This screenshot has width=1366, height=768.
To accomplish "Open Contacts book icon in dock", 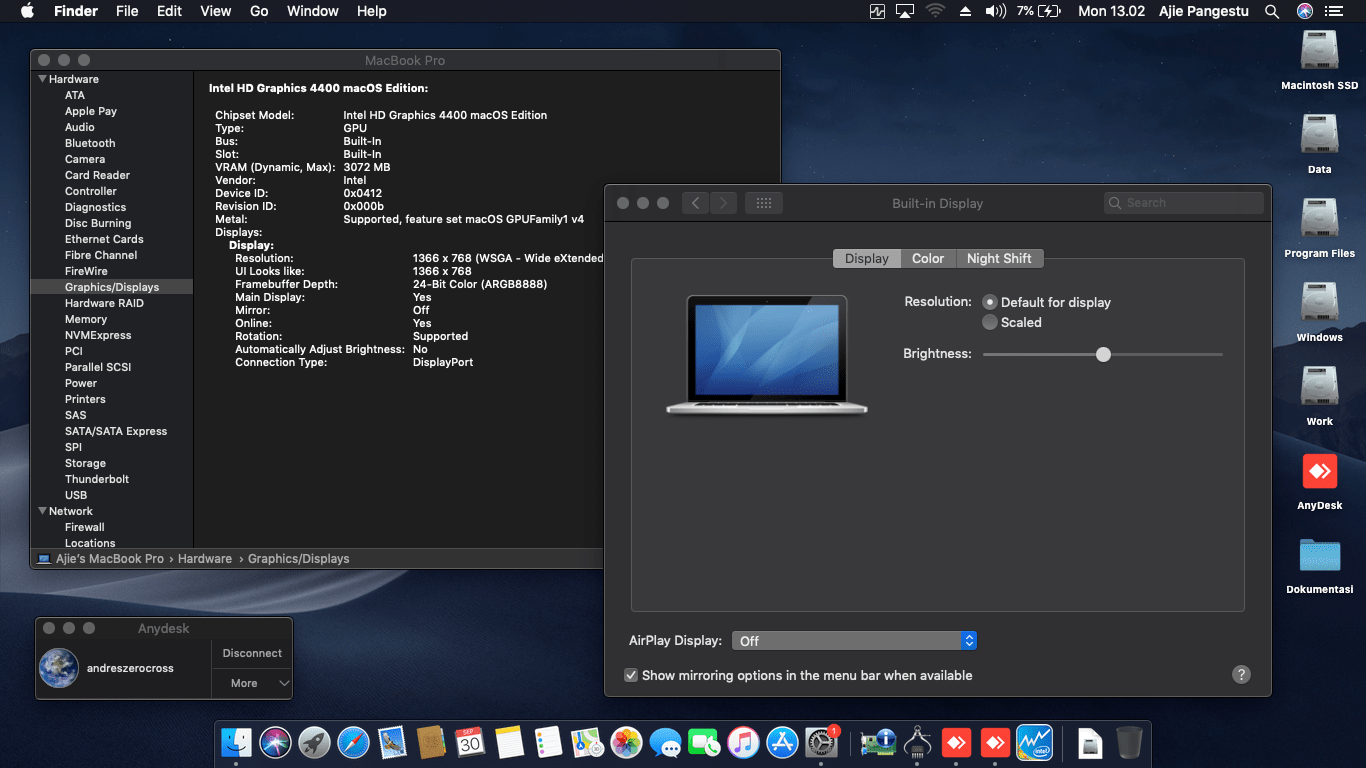I will pyautogui.click(x=431, y=742).
